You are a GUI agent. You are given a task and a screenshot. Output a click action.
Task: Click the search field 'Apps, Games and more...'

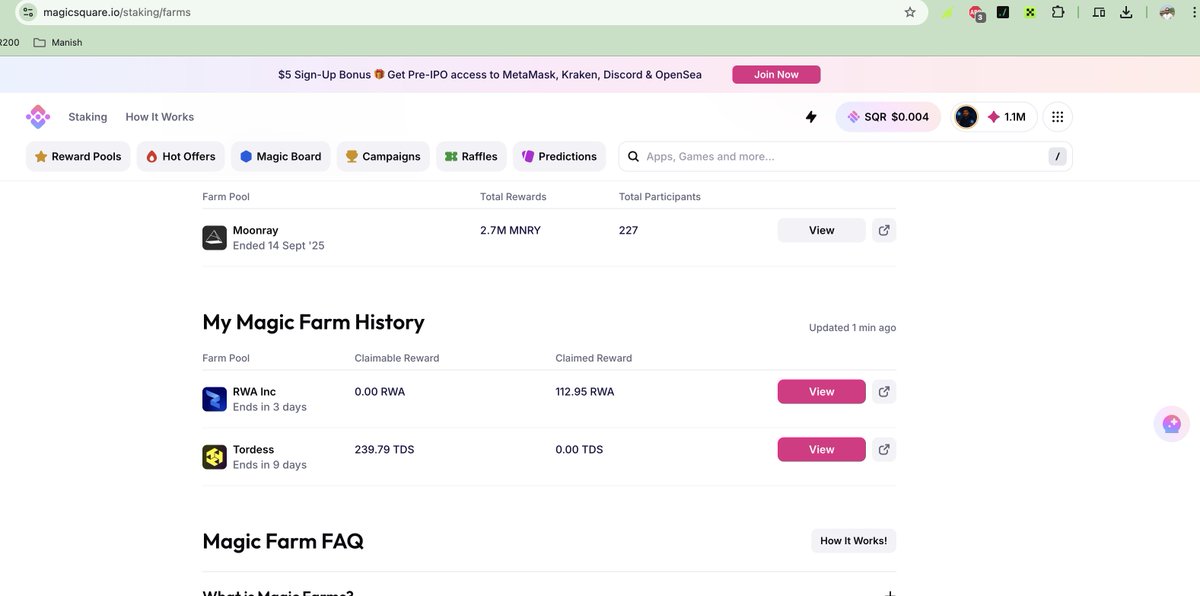(846, 156)
